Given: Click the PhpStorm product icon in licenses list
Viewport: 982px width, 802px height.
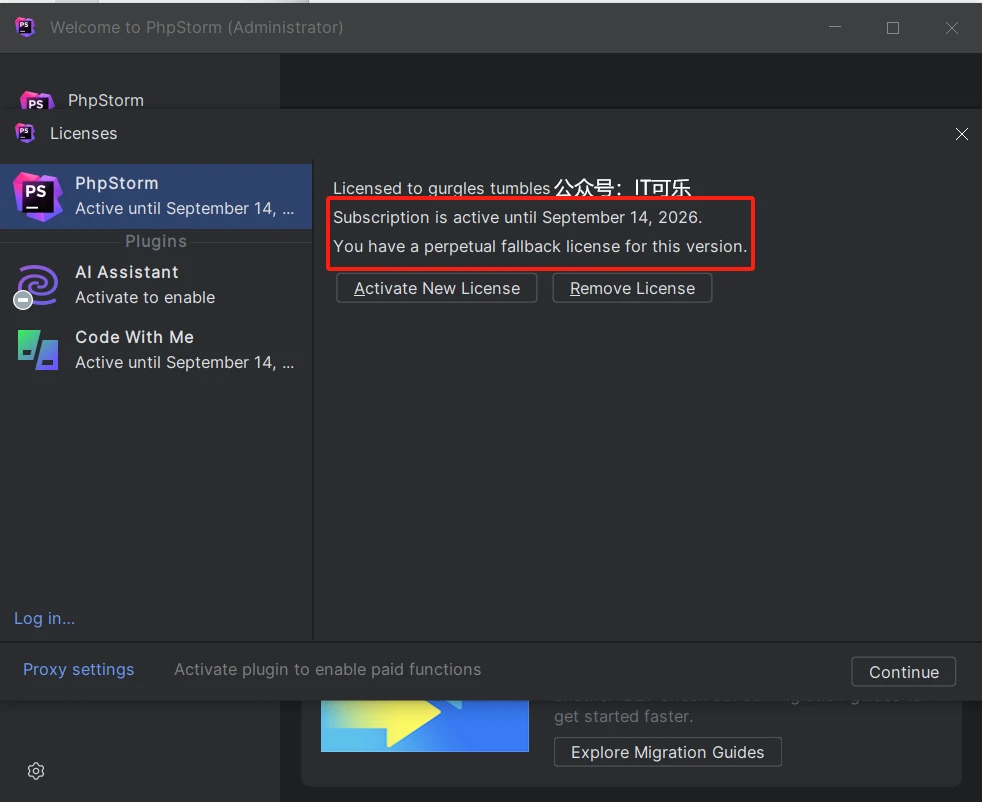Looking at the screenshot, I should pos(38,197).
